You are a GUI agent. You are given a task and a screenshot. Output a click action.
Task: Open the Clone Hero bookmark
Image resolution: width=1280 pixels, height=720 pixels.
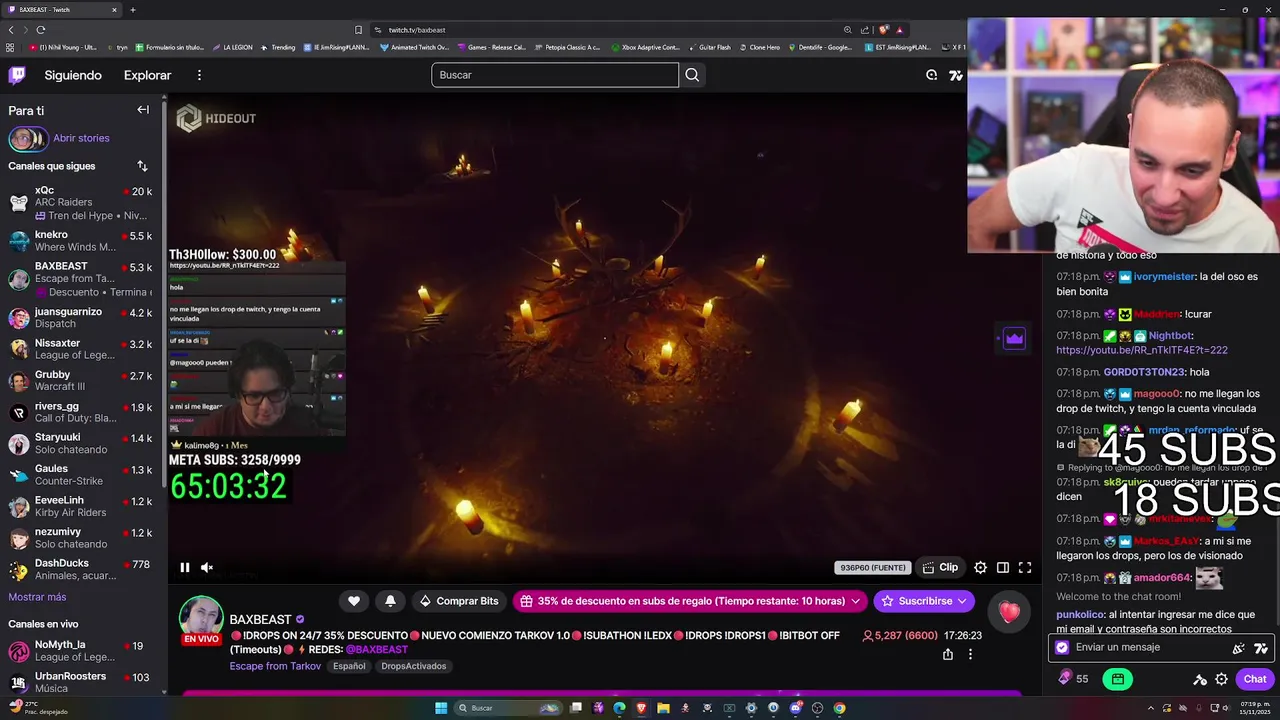[x=758, y=47]
